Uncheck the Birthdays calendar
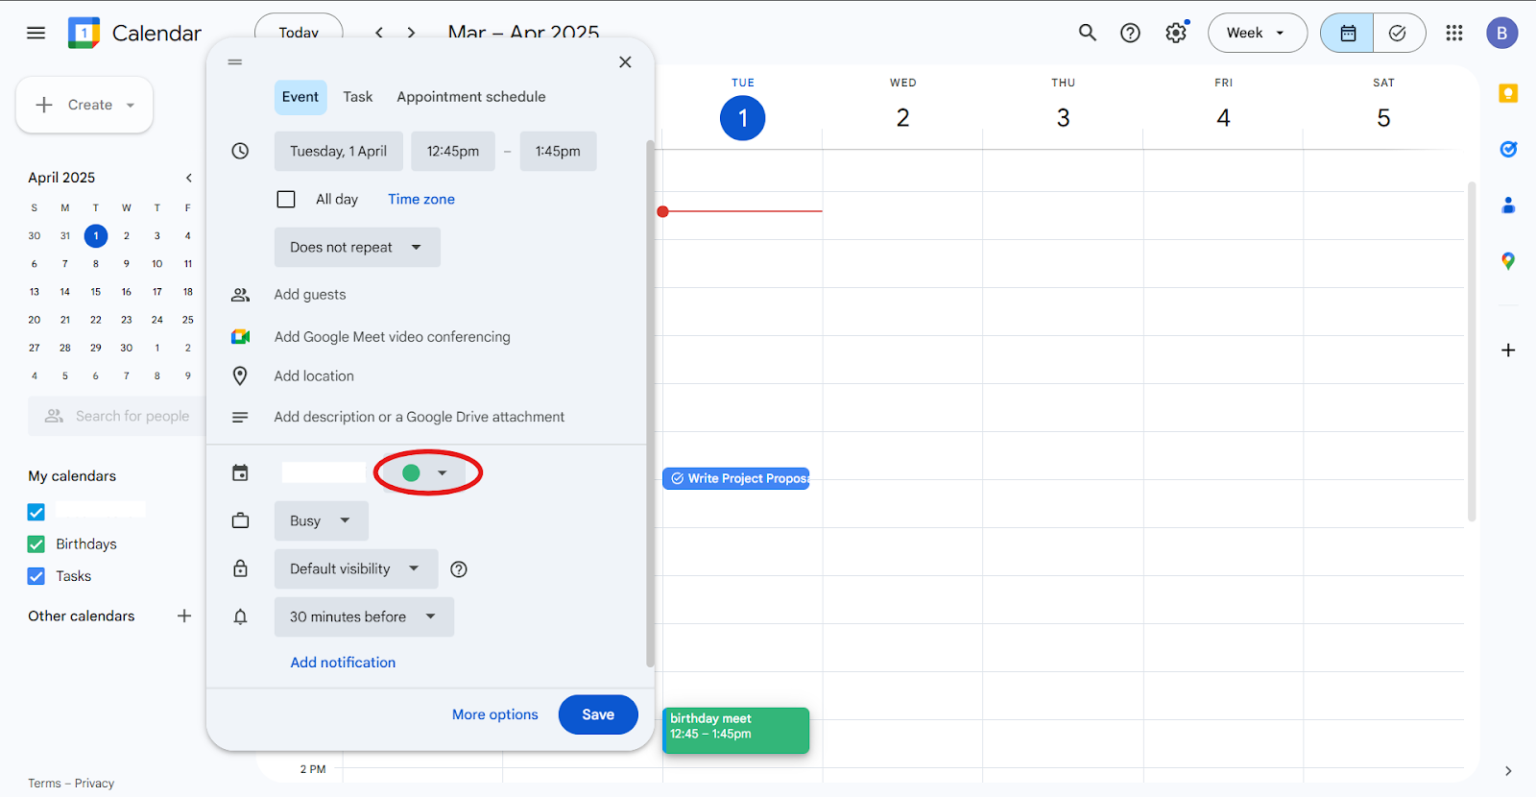The width and height of the screenshot is (1536, 797). point(36,543)
